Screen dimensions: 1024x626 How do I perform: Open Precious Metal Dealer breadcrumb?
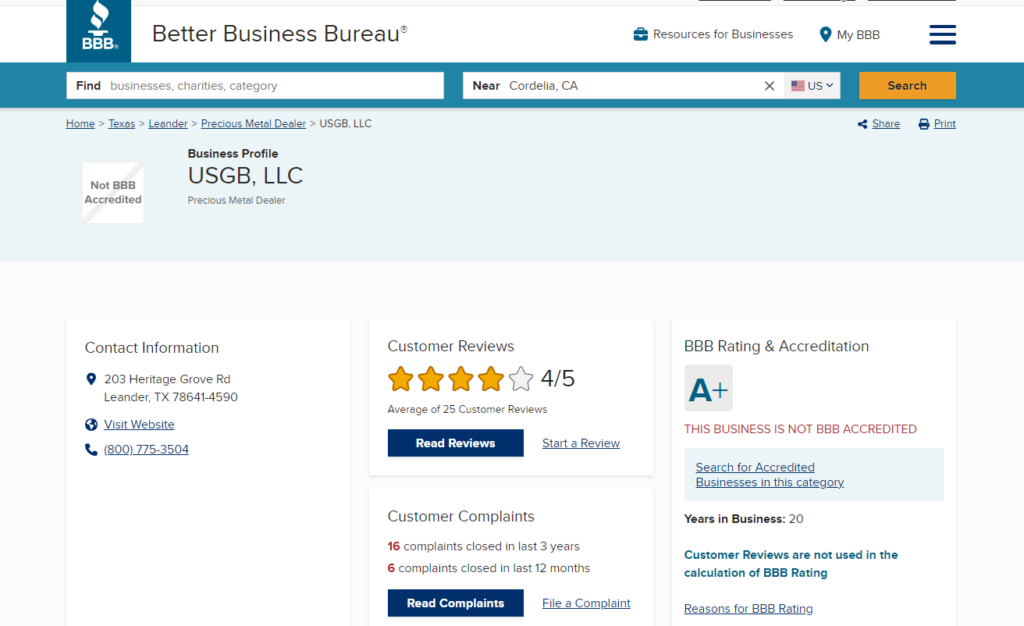point(253,124)
